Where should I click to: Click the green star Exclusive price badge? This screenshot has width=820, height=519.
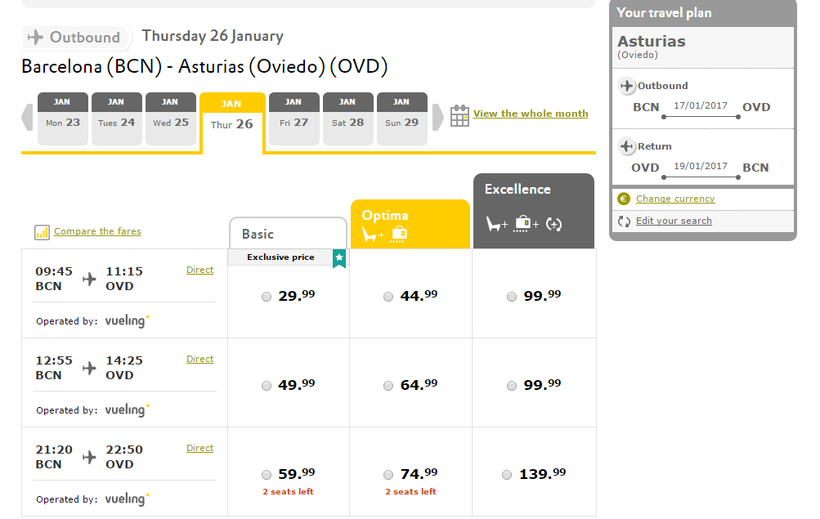(x=339, y=258)
